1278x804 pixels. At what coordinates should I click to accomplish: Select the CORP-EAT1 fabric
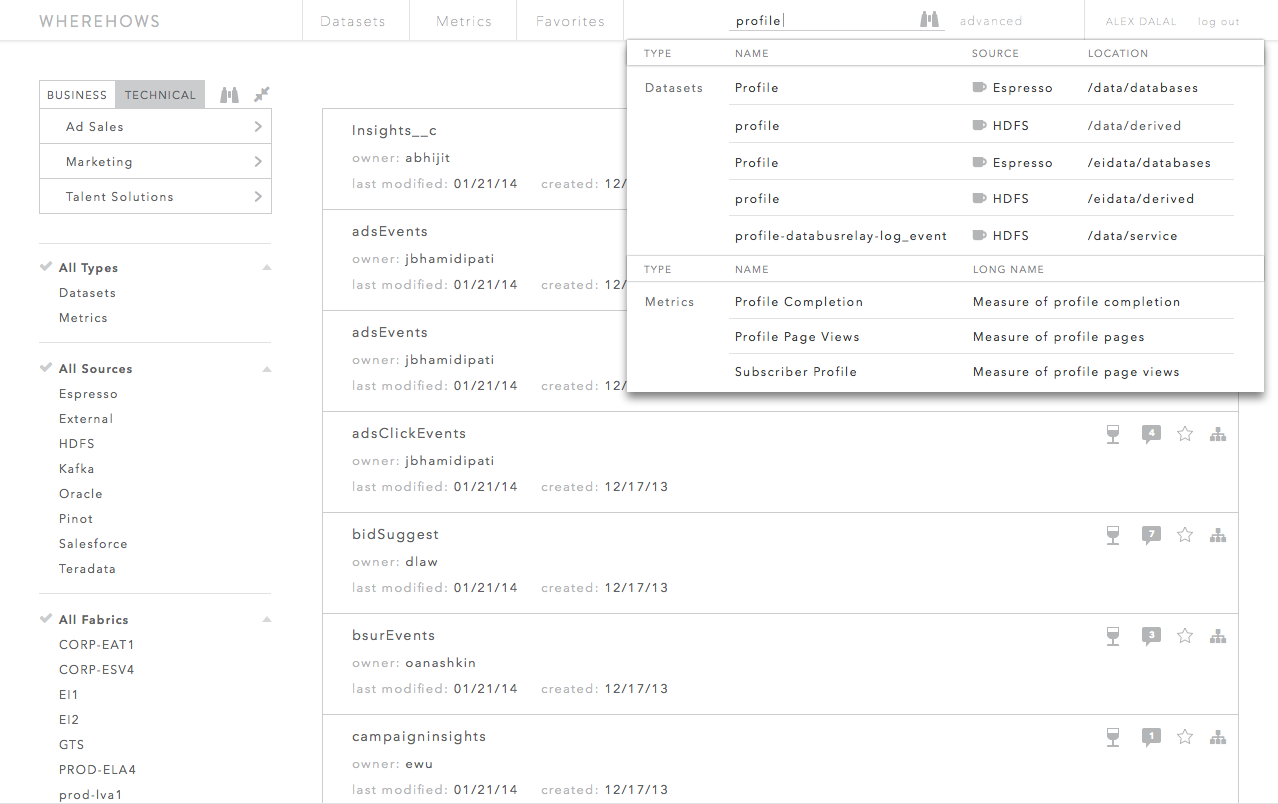point(96,645)
